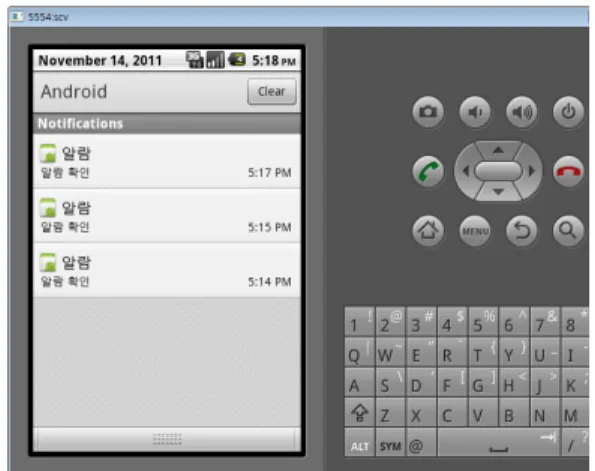
Task: Click the SYM keyboard key
Action: pos(390,443)
